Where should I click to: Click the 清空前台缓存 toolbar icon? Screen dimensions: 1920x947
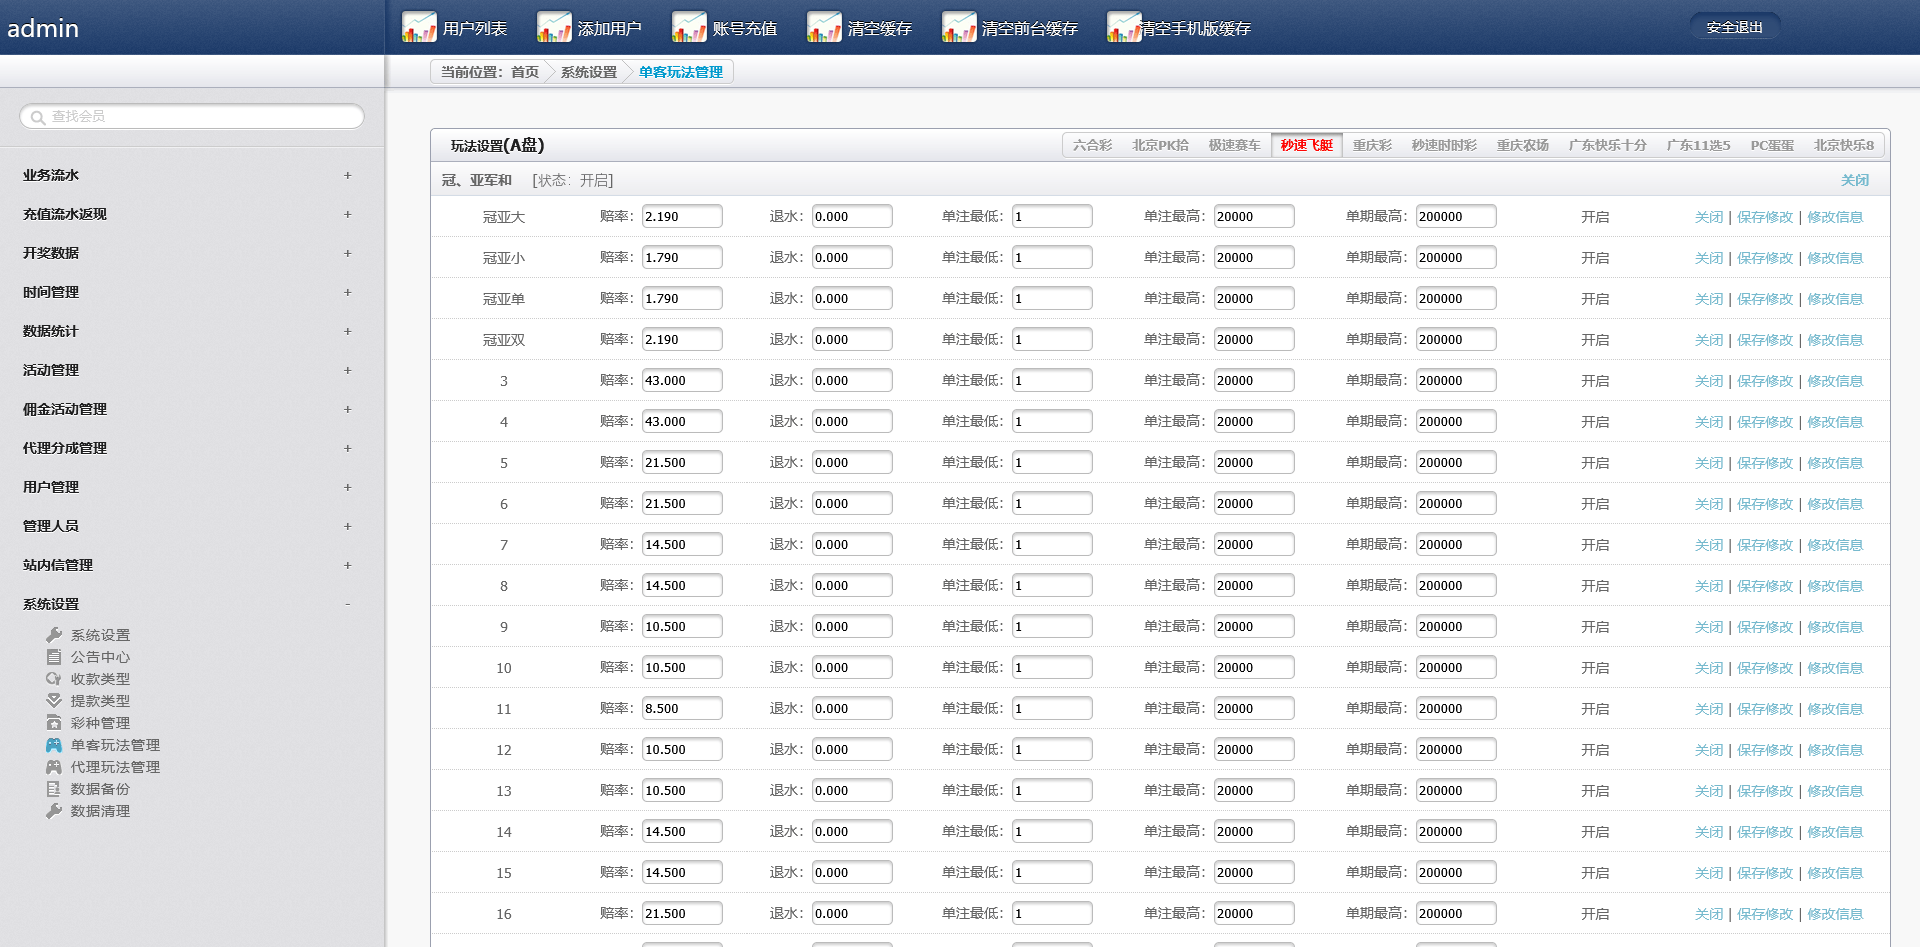coord(959,27)
